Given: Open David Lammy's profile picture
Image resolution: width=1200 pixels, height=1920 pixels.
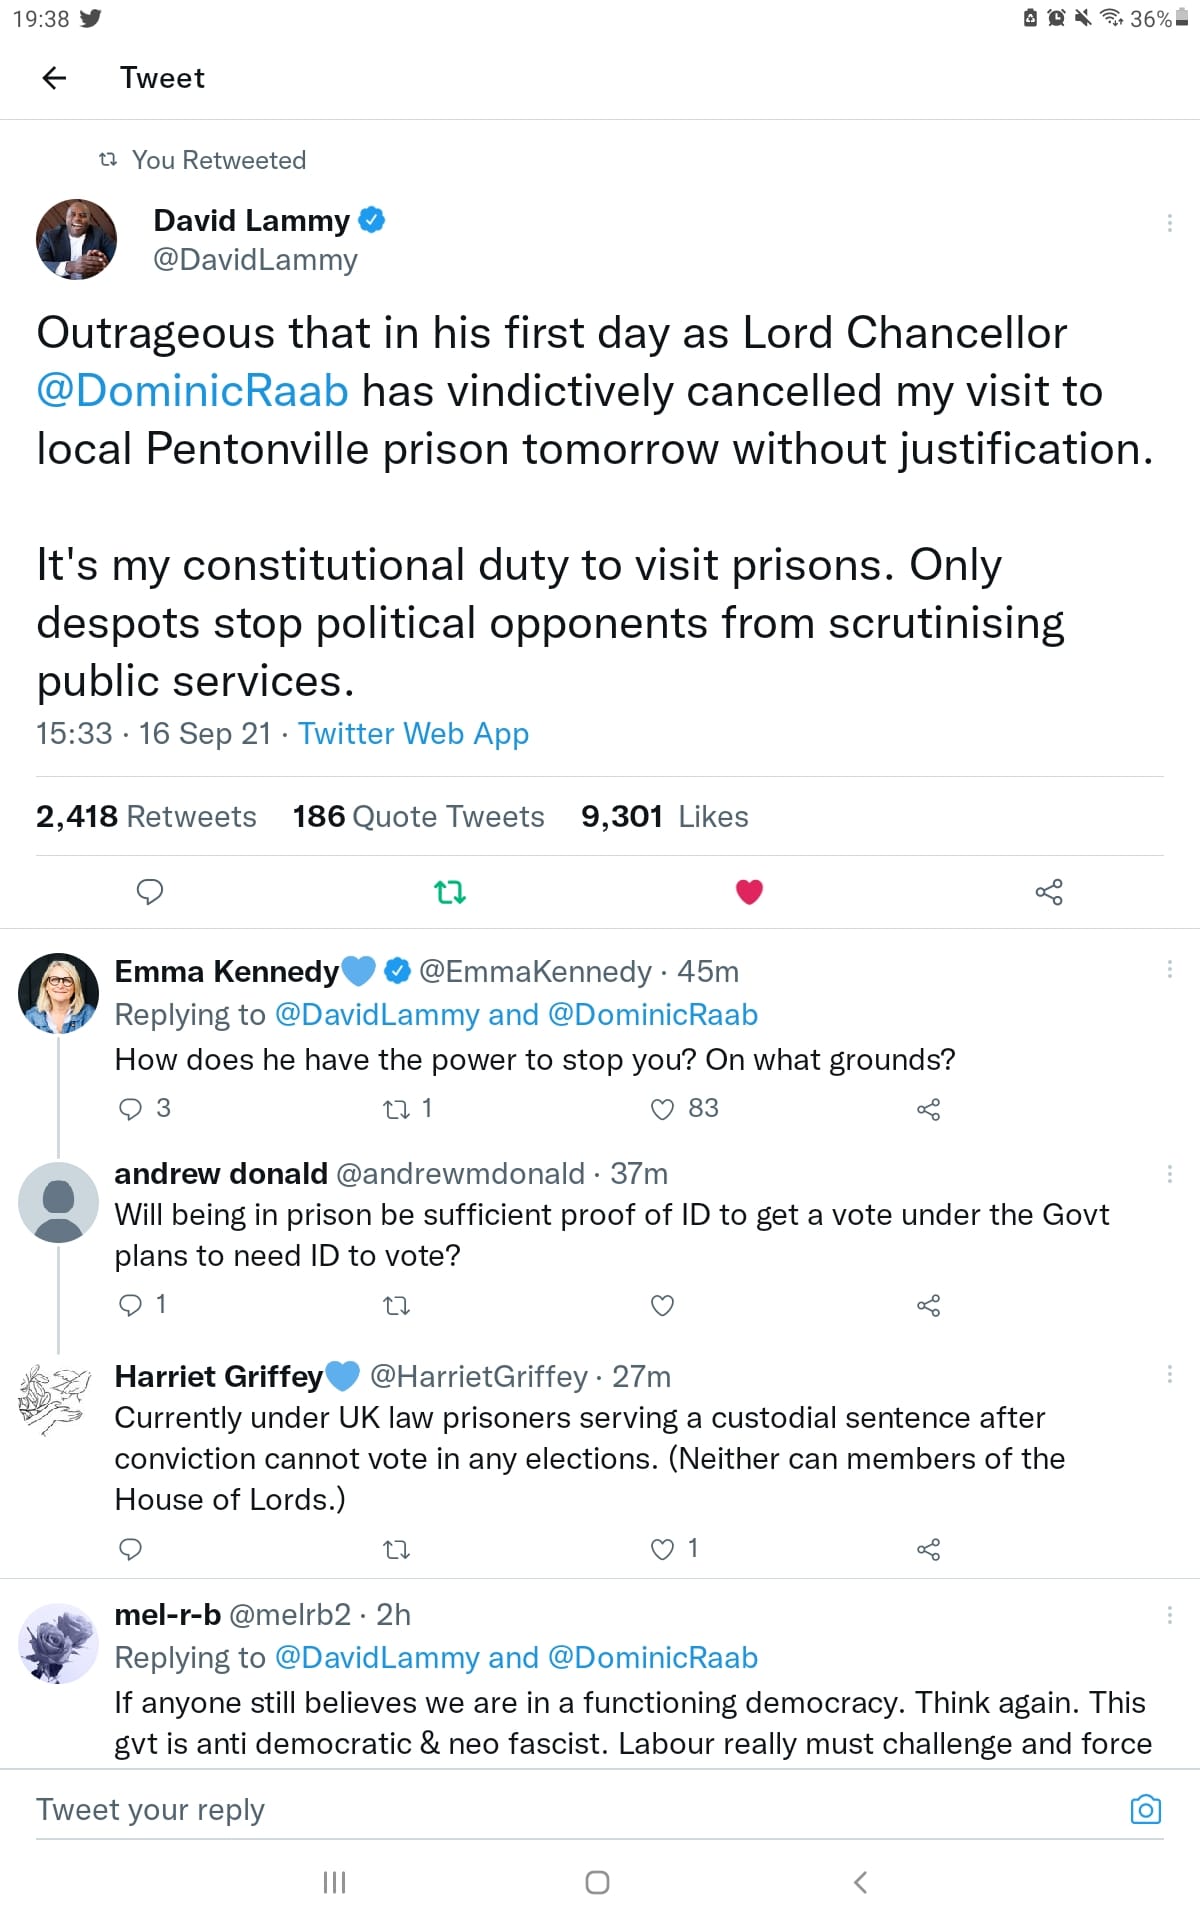Looking at the screenshot, I should 77,239.
